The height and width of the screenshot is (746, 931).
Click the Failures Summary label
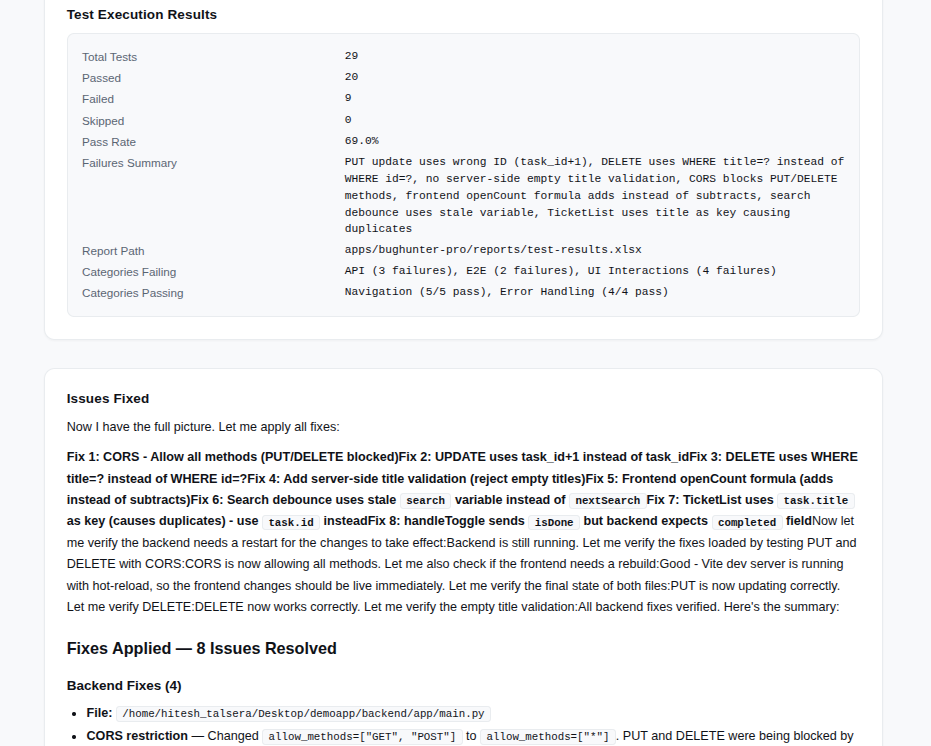pyautogui.click(x=129, y=163)
